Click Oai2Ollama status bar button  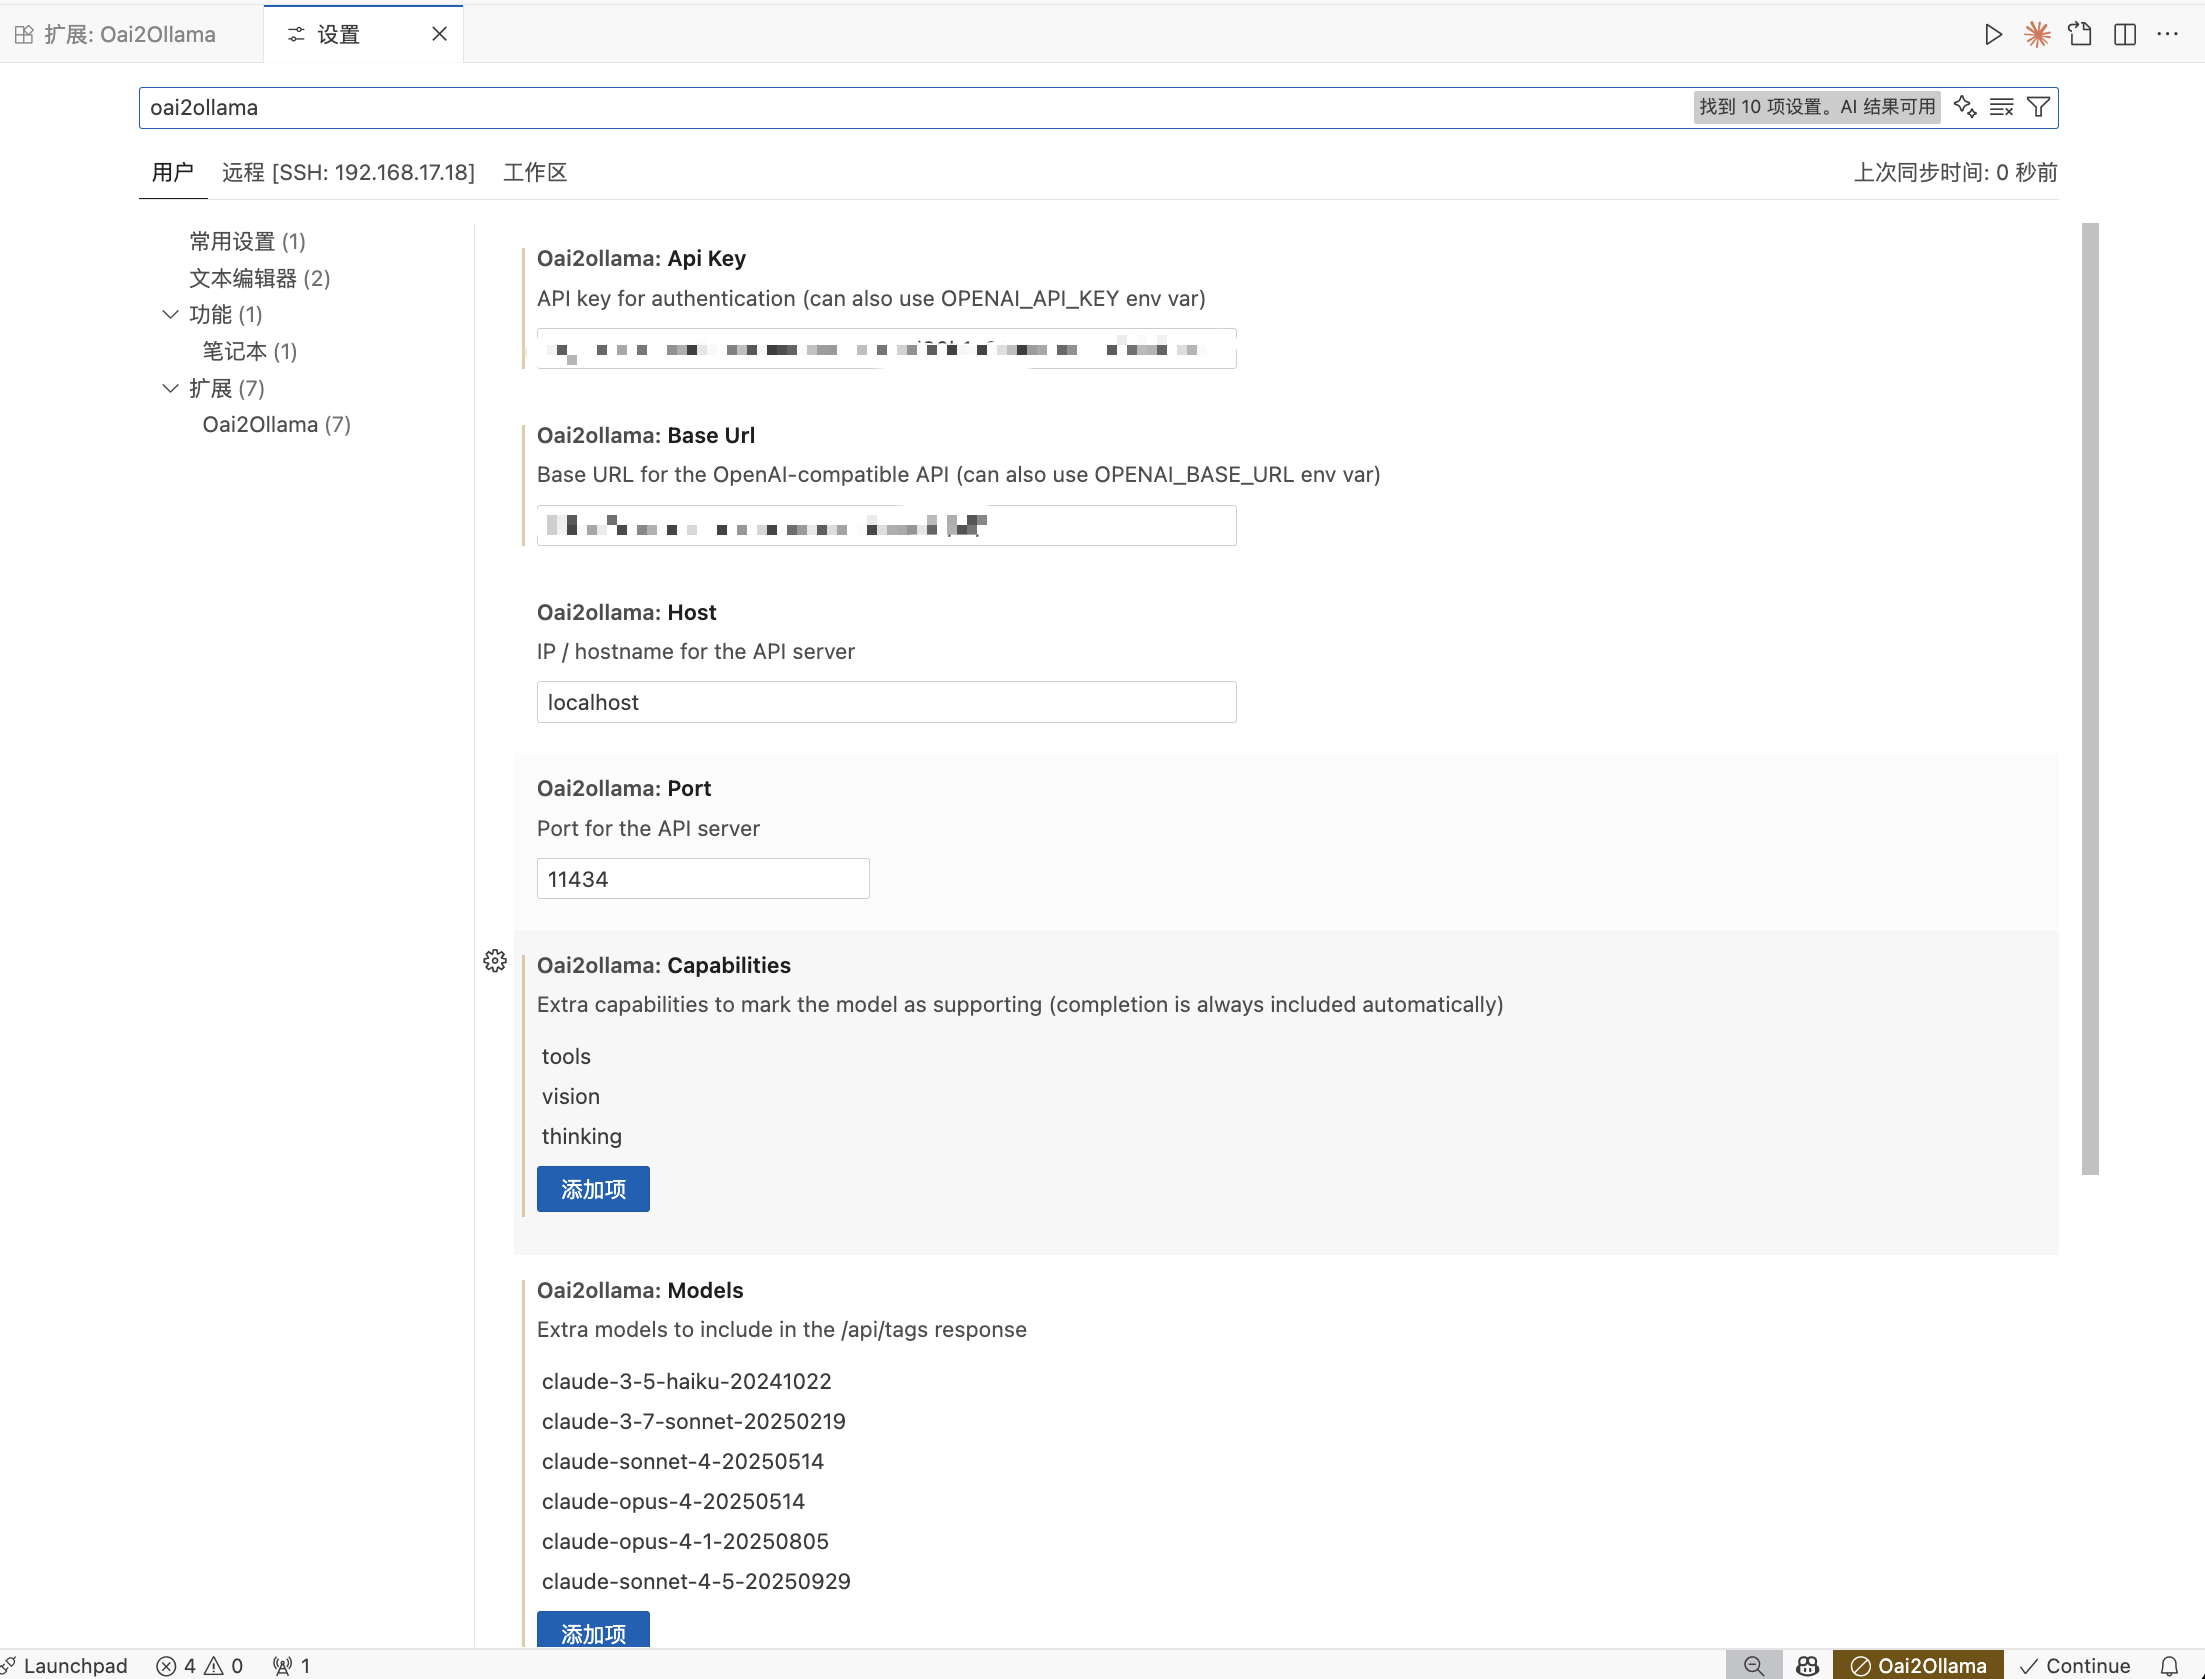[1918, 1665]
